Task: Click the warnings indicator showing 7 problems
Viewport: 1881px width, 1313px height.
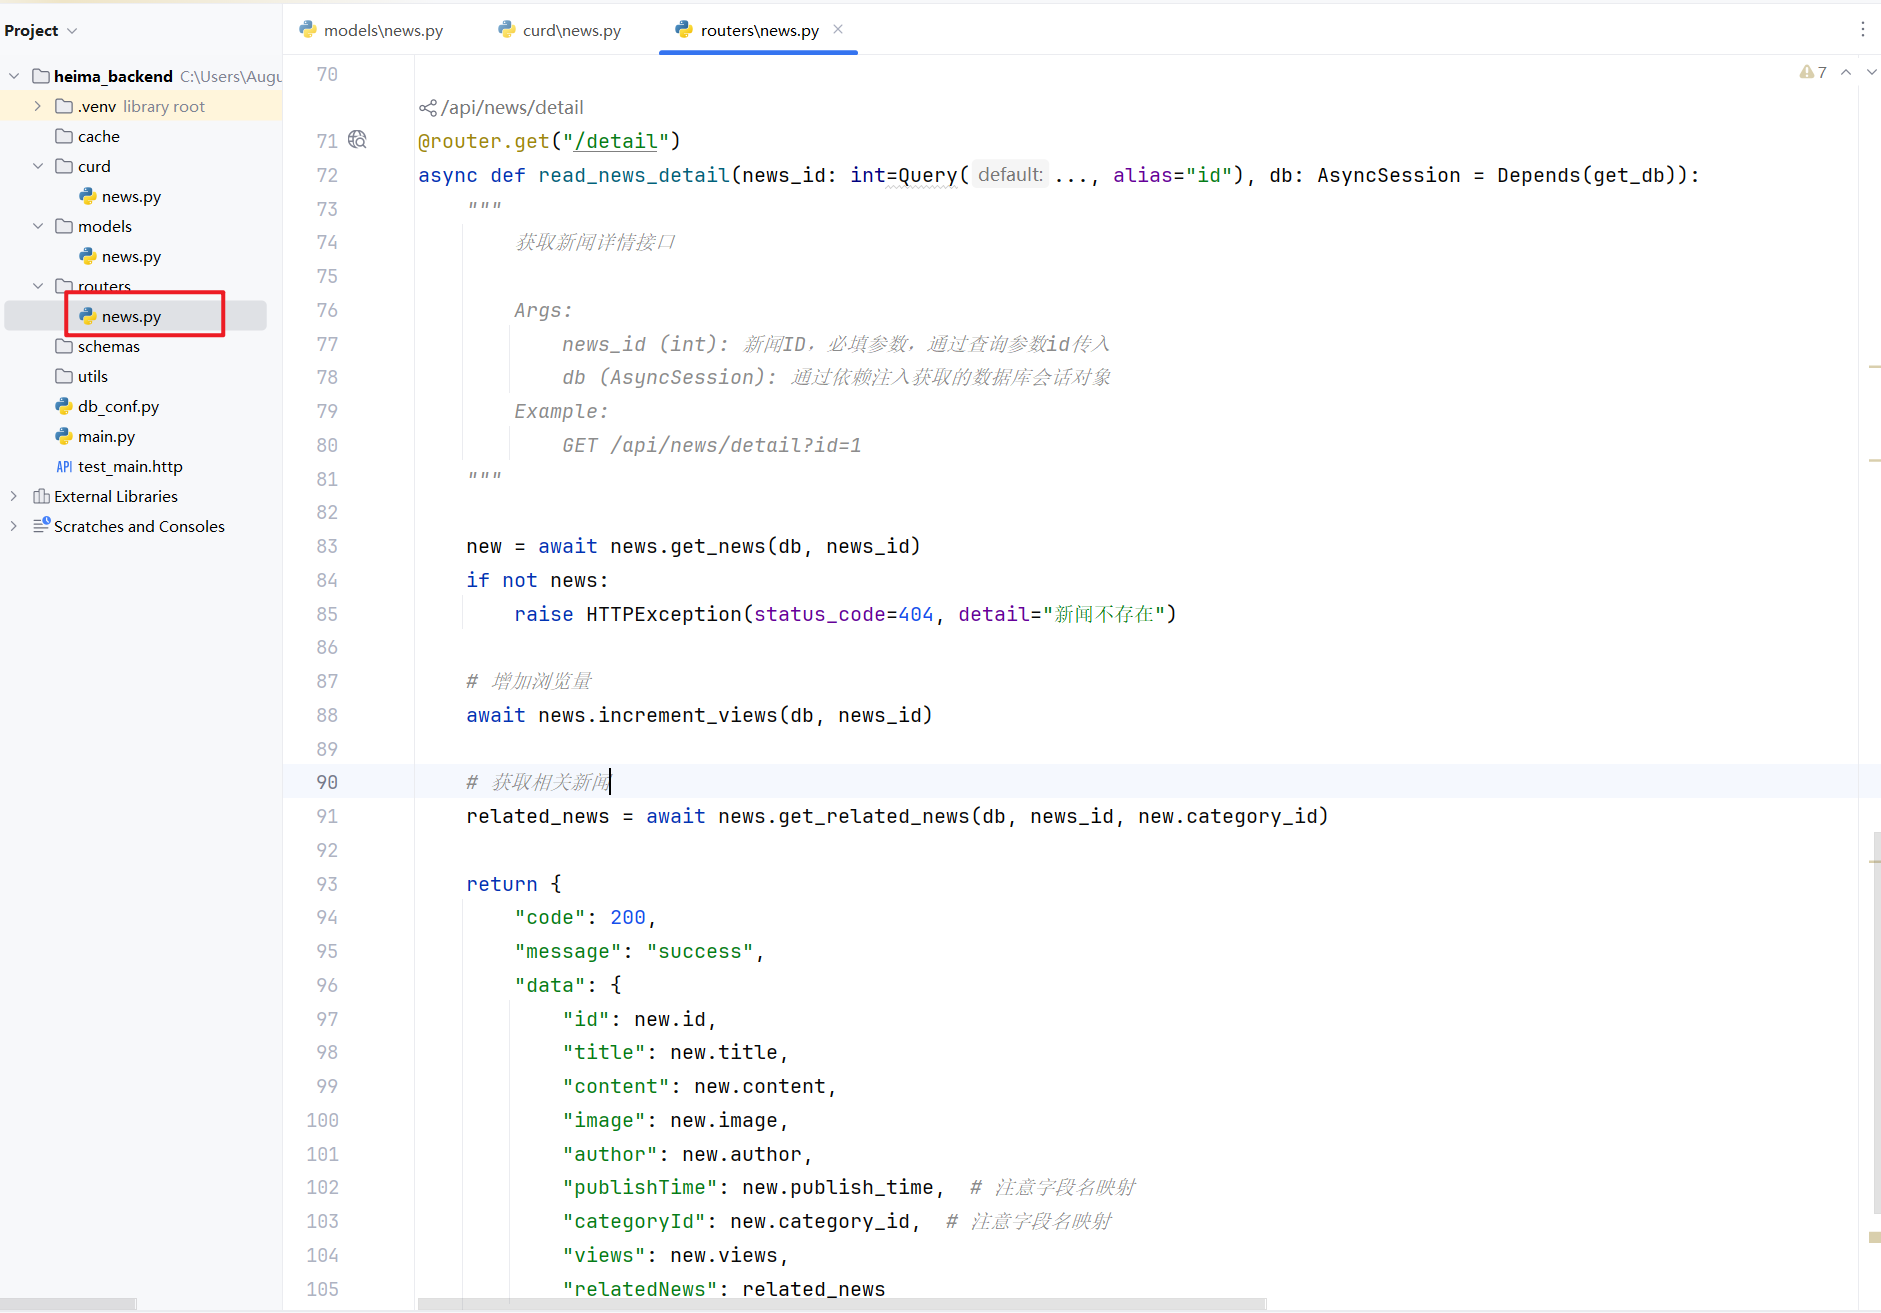Action: [1812, 72]
